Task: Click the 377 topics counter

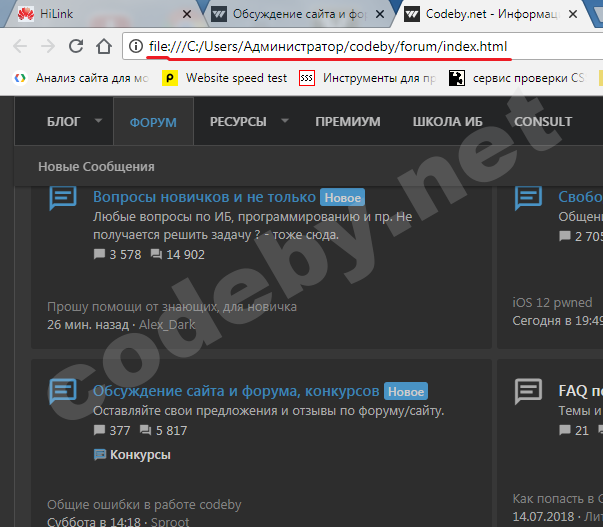Action: pos(112,430)
